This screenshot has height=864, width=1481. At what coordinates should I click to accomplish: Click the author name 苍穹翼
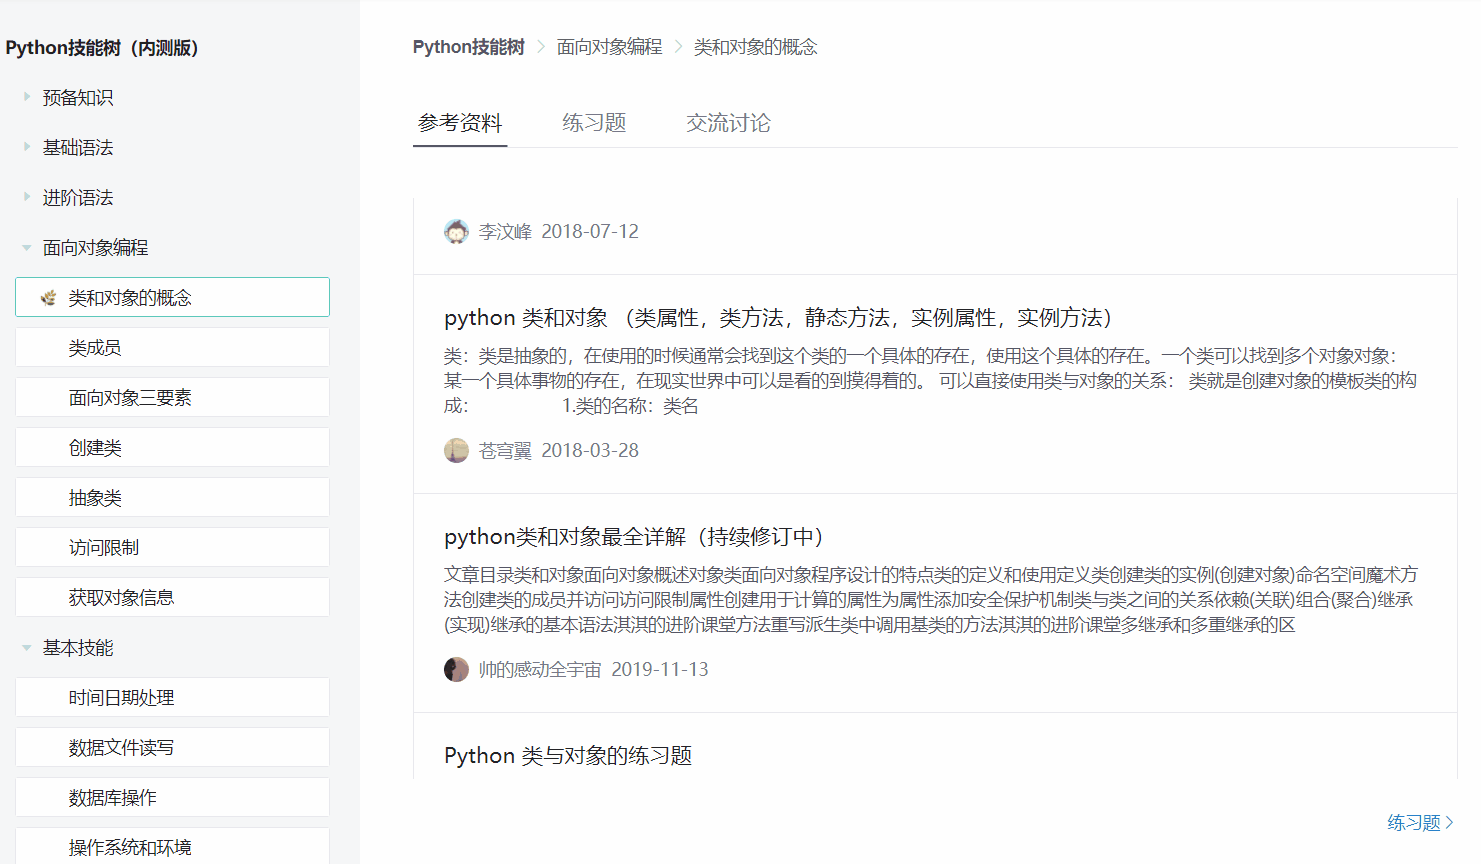point(505,450)
